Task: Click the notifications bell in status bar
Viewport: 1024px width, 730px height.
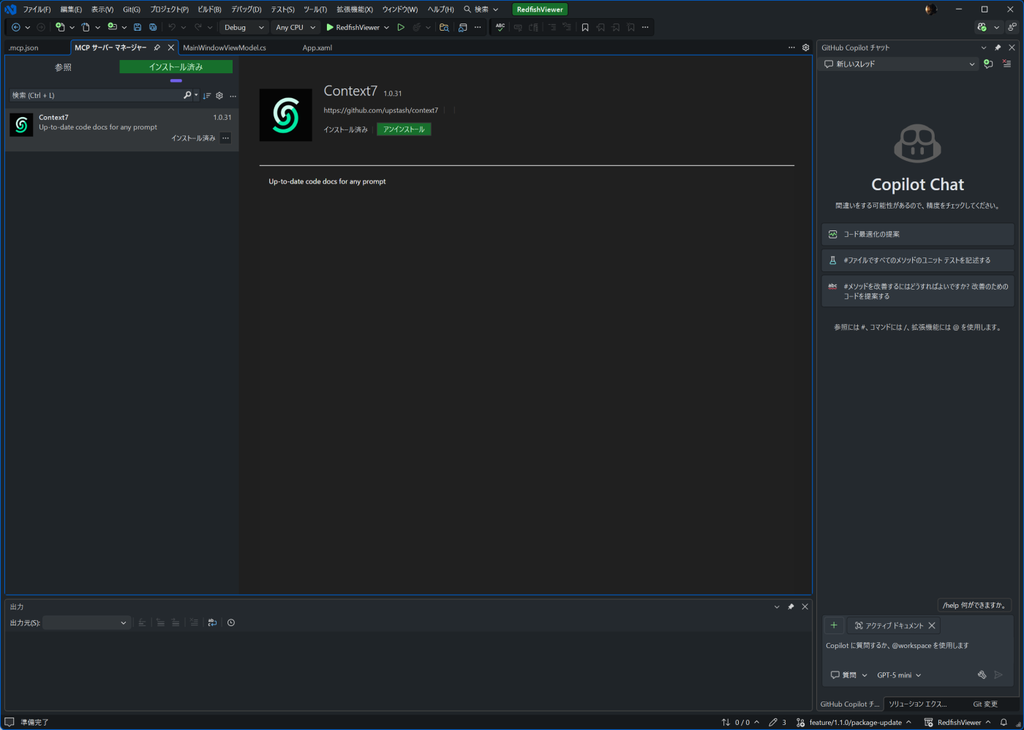Action: (1004, 722)
